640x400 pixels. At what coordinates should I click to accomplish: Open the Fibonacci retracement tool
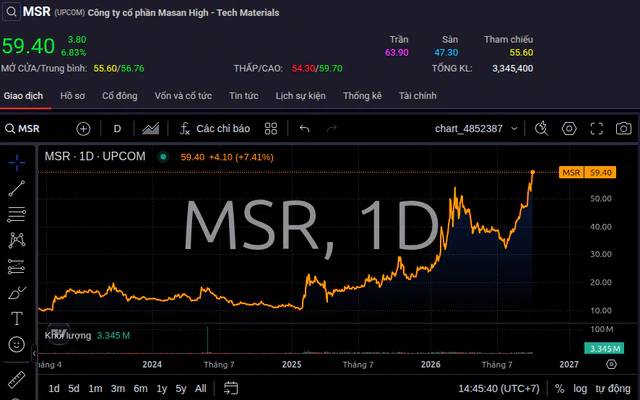tap(17, 214)
